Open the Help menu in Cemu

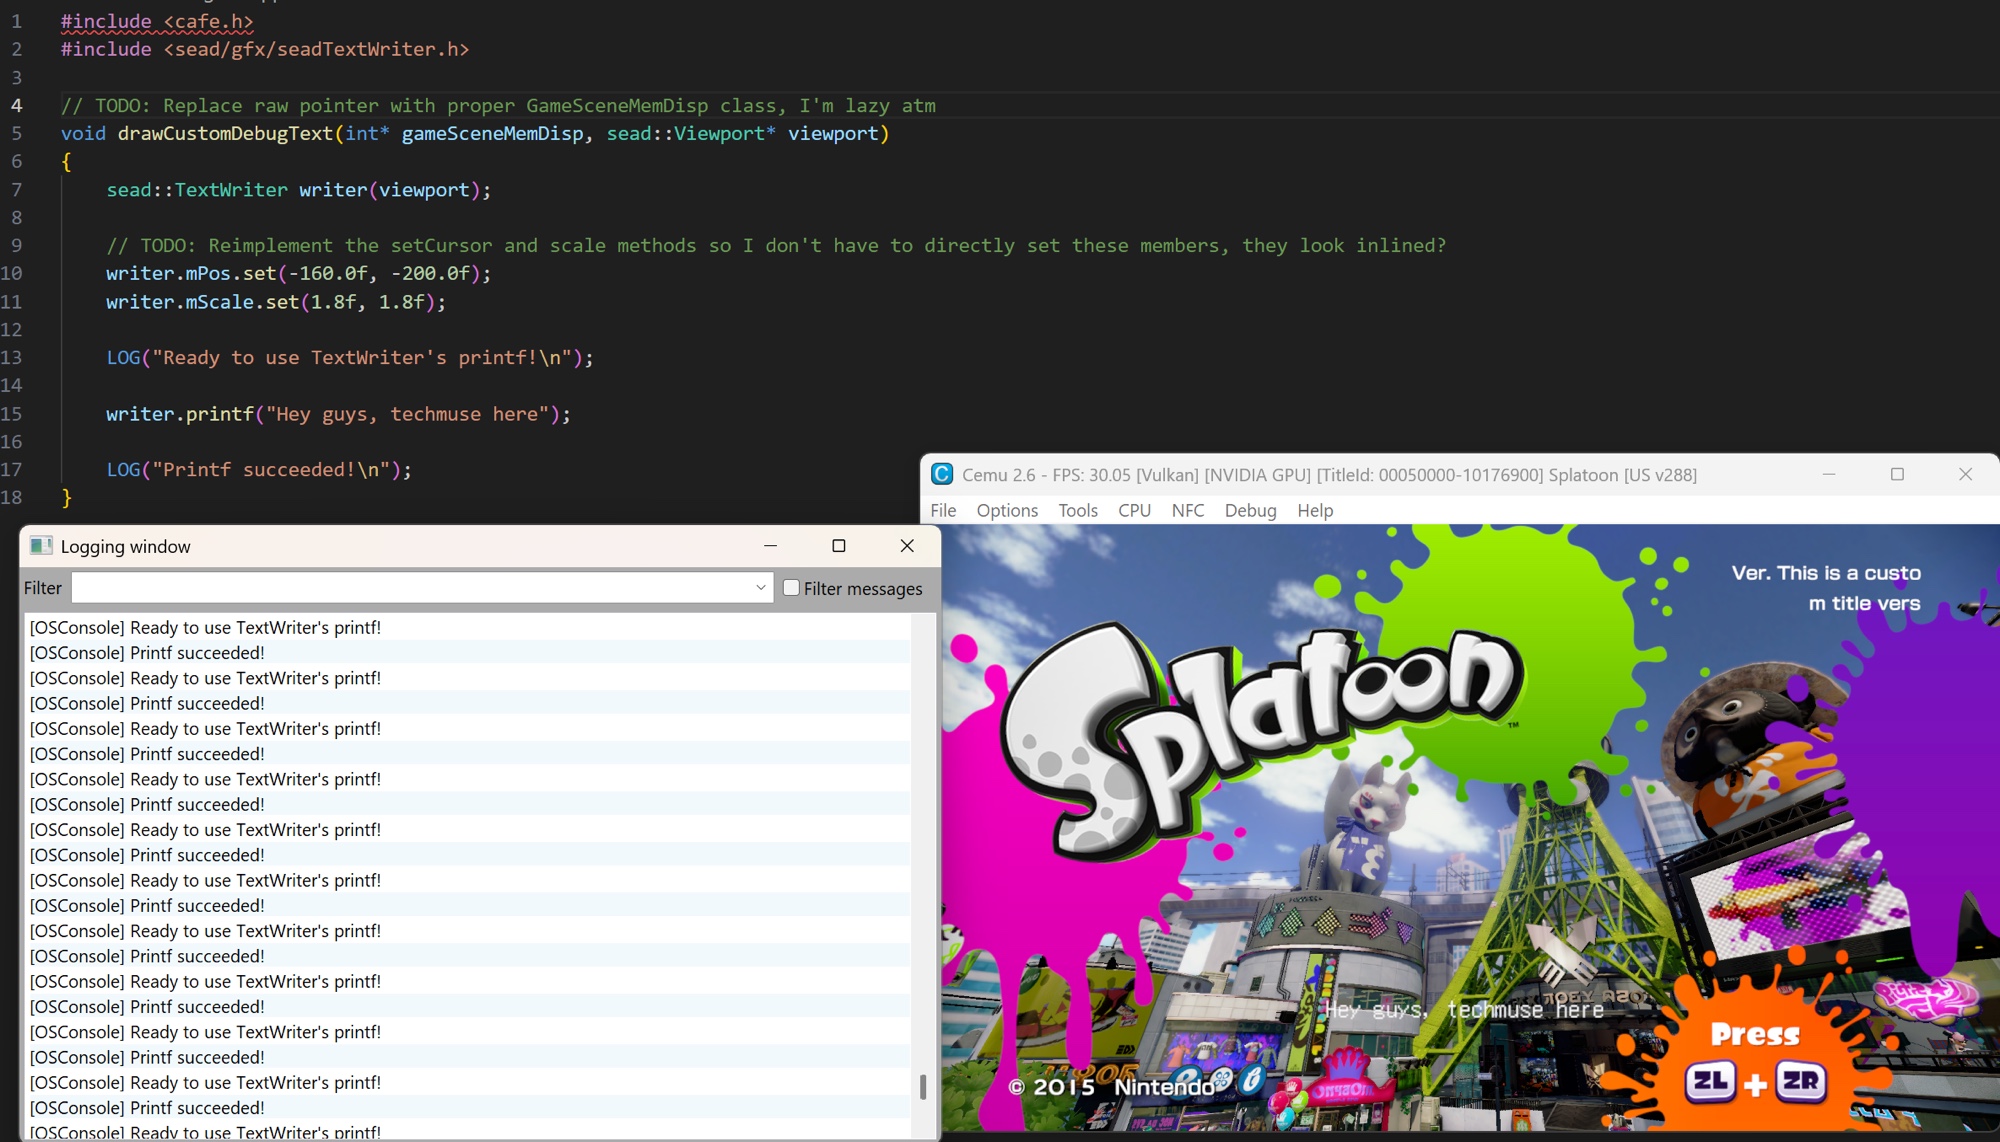coord(1314,510)
